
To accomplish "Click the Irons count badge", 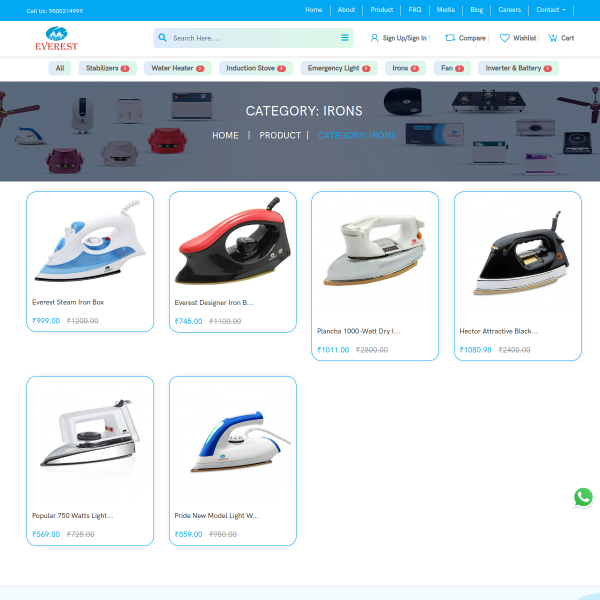I will coord(414,68).
